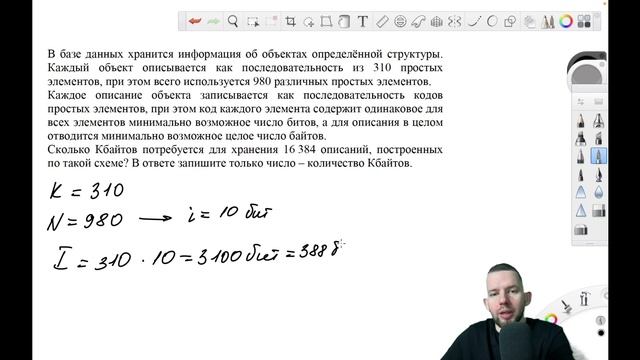Screen dimensions: 640x360
Task: Click the dimmed Quick Transform tool
Action: coord(272,21)
